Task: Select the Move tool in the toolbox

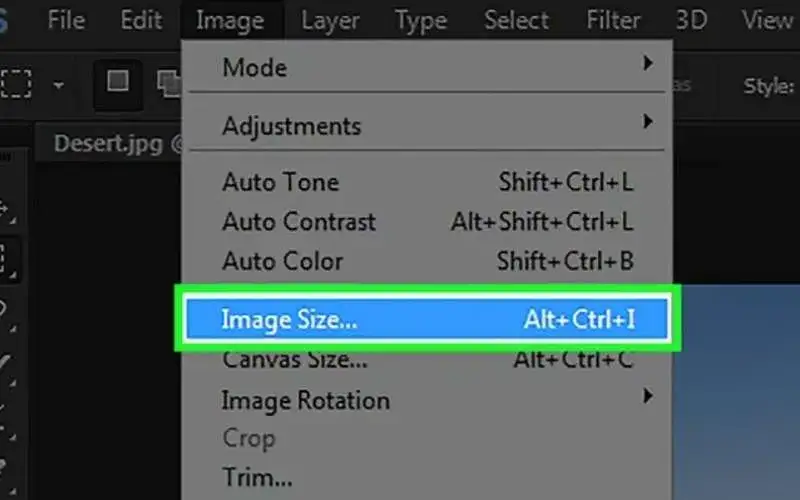Action: click(8, 210)
